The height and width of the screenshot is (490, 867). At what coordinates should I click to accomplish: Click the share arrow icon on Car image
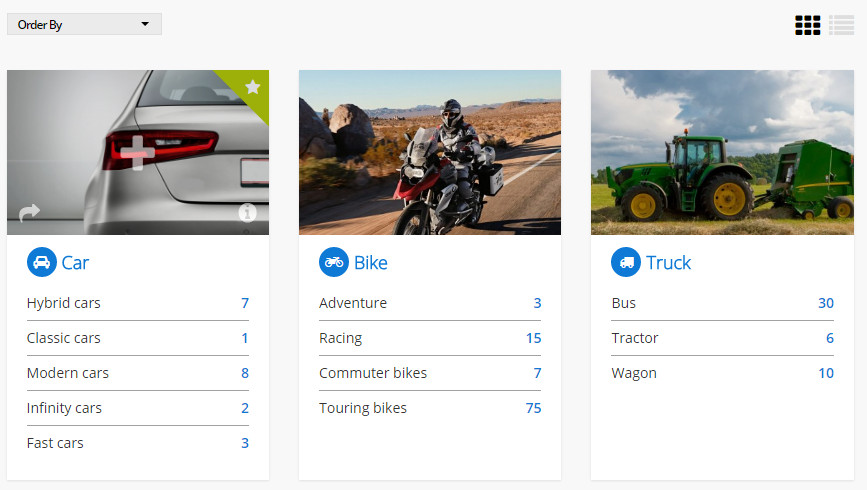click(x=29, y=212)
